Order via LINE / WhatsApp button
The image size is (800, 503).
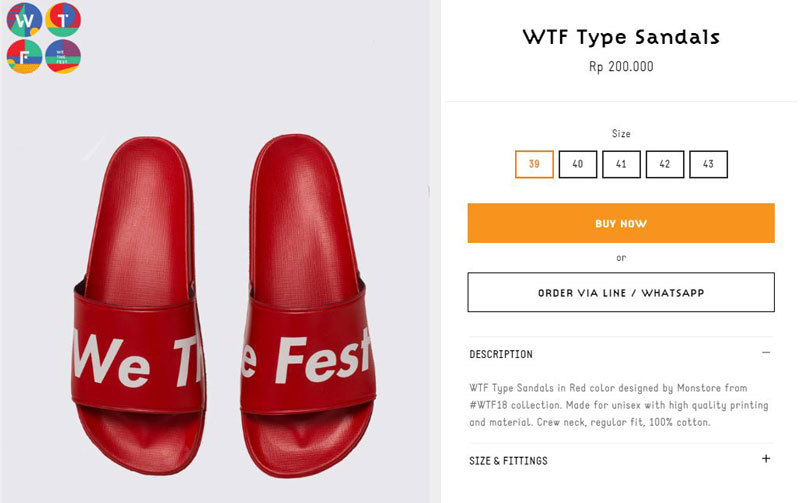click(x=621, y=292)
